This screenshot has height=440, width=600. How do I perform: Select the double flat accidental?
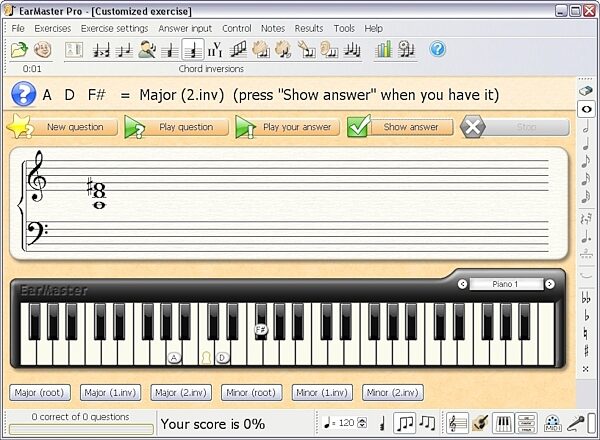click(586, 298)
